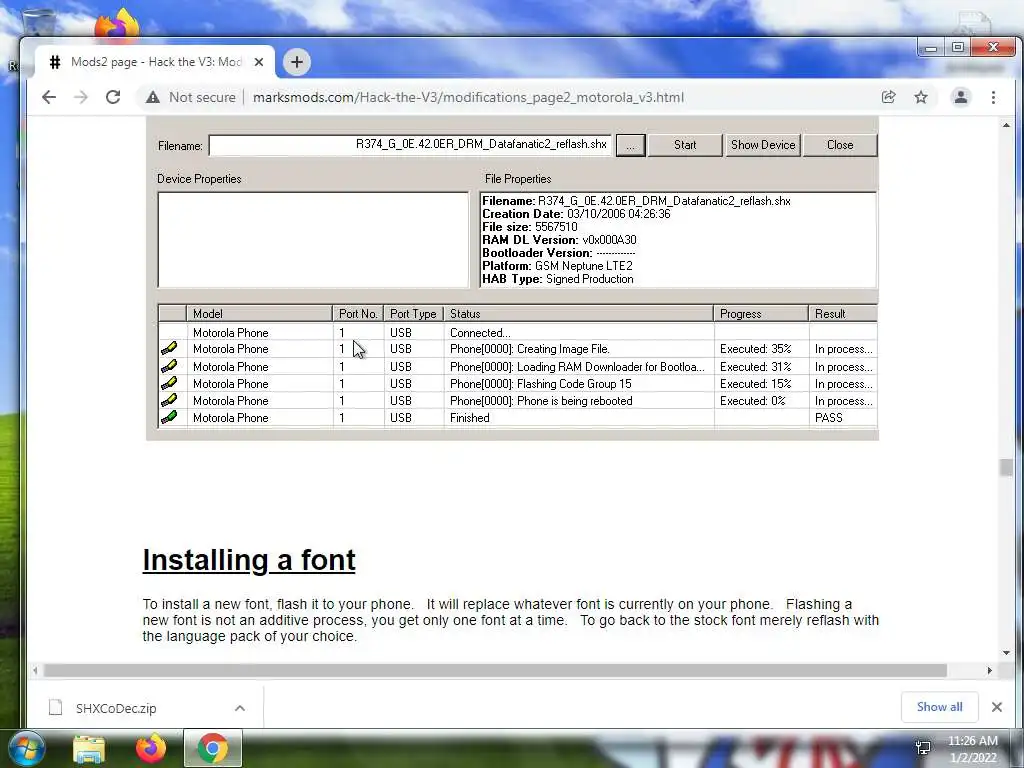Click the Progress column header
Screen dimensions: 1024x768
(761, 313)
